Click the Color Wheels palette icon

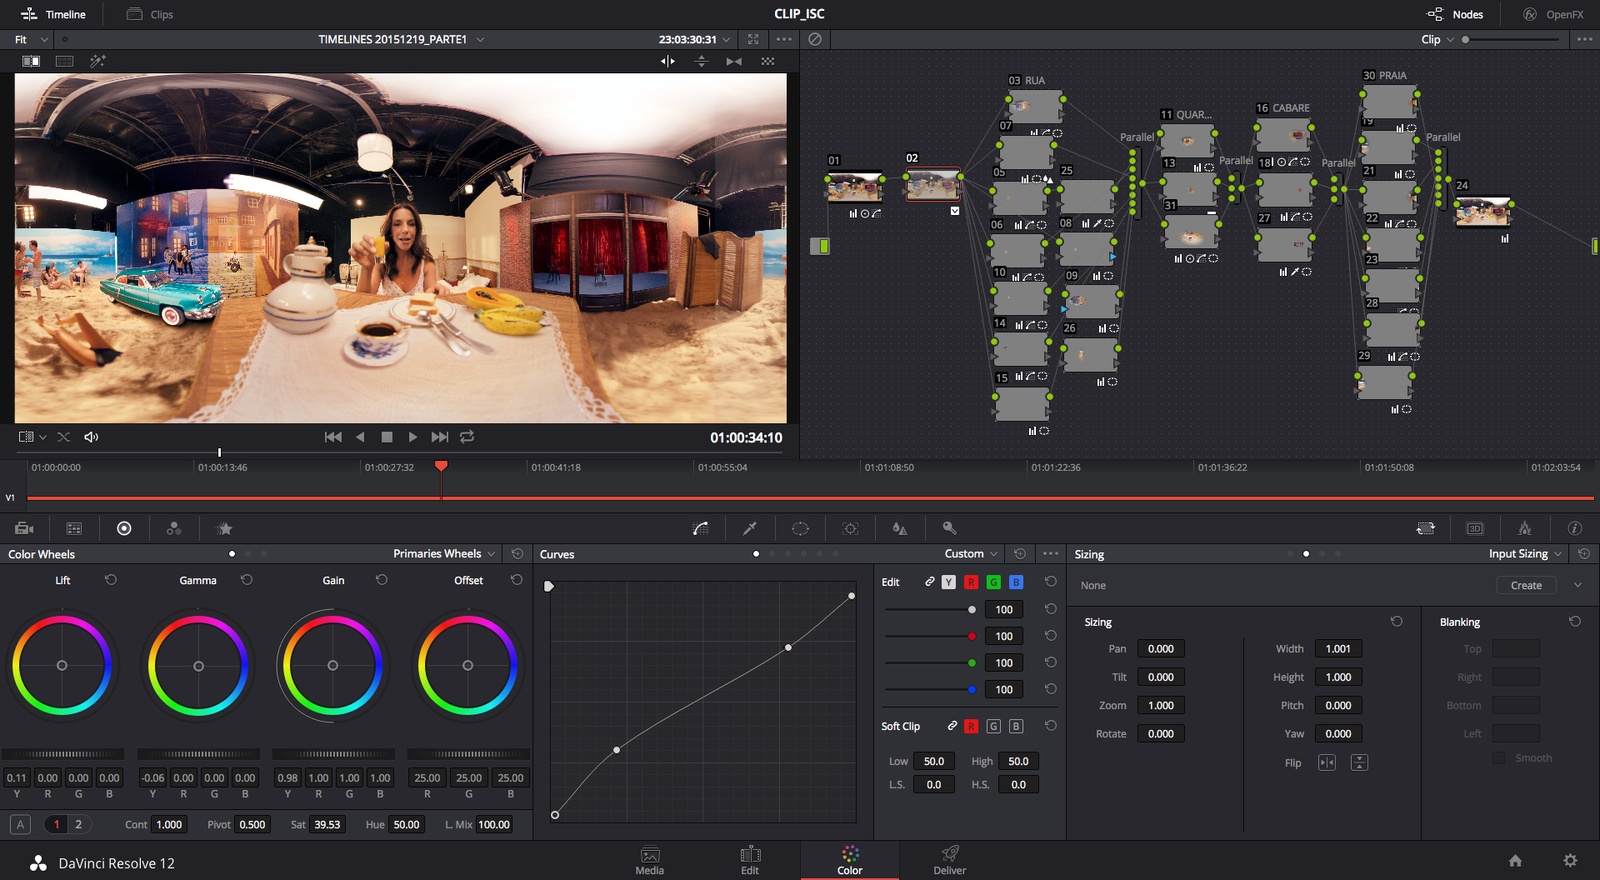click(124, 528)
